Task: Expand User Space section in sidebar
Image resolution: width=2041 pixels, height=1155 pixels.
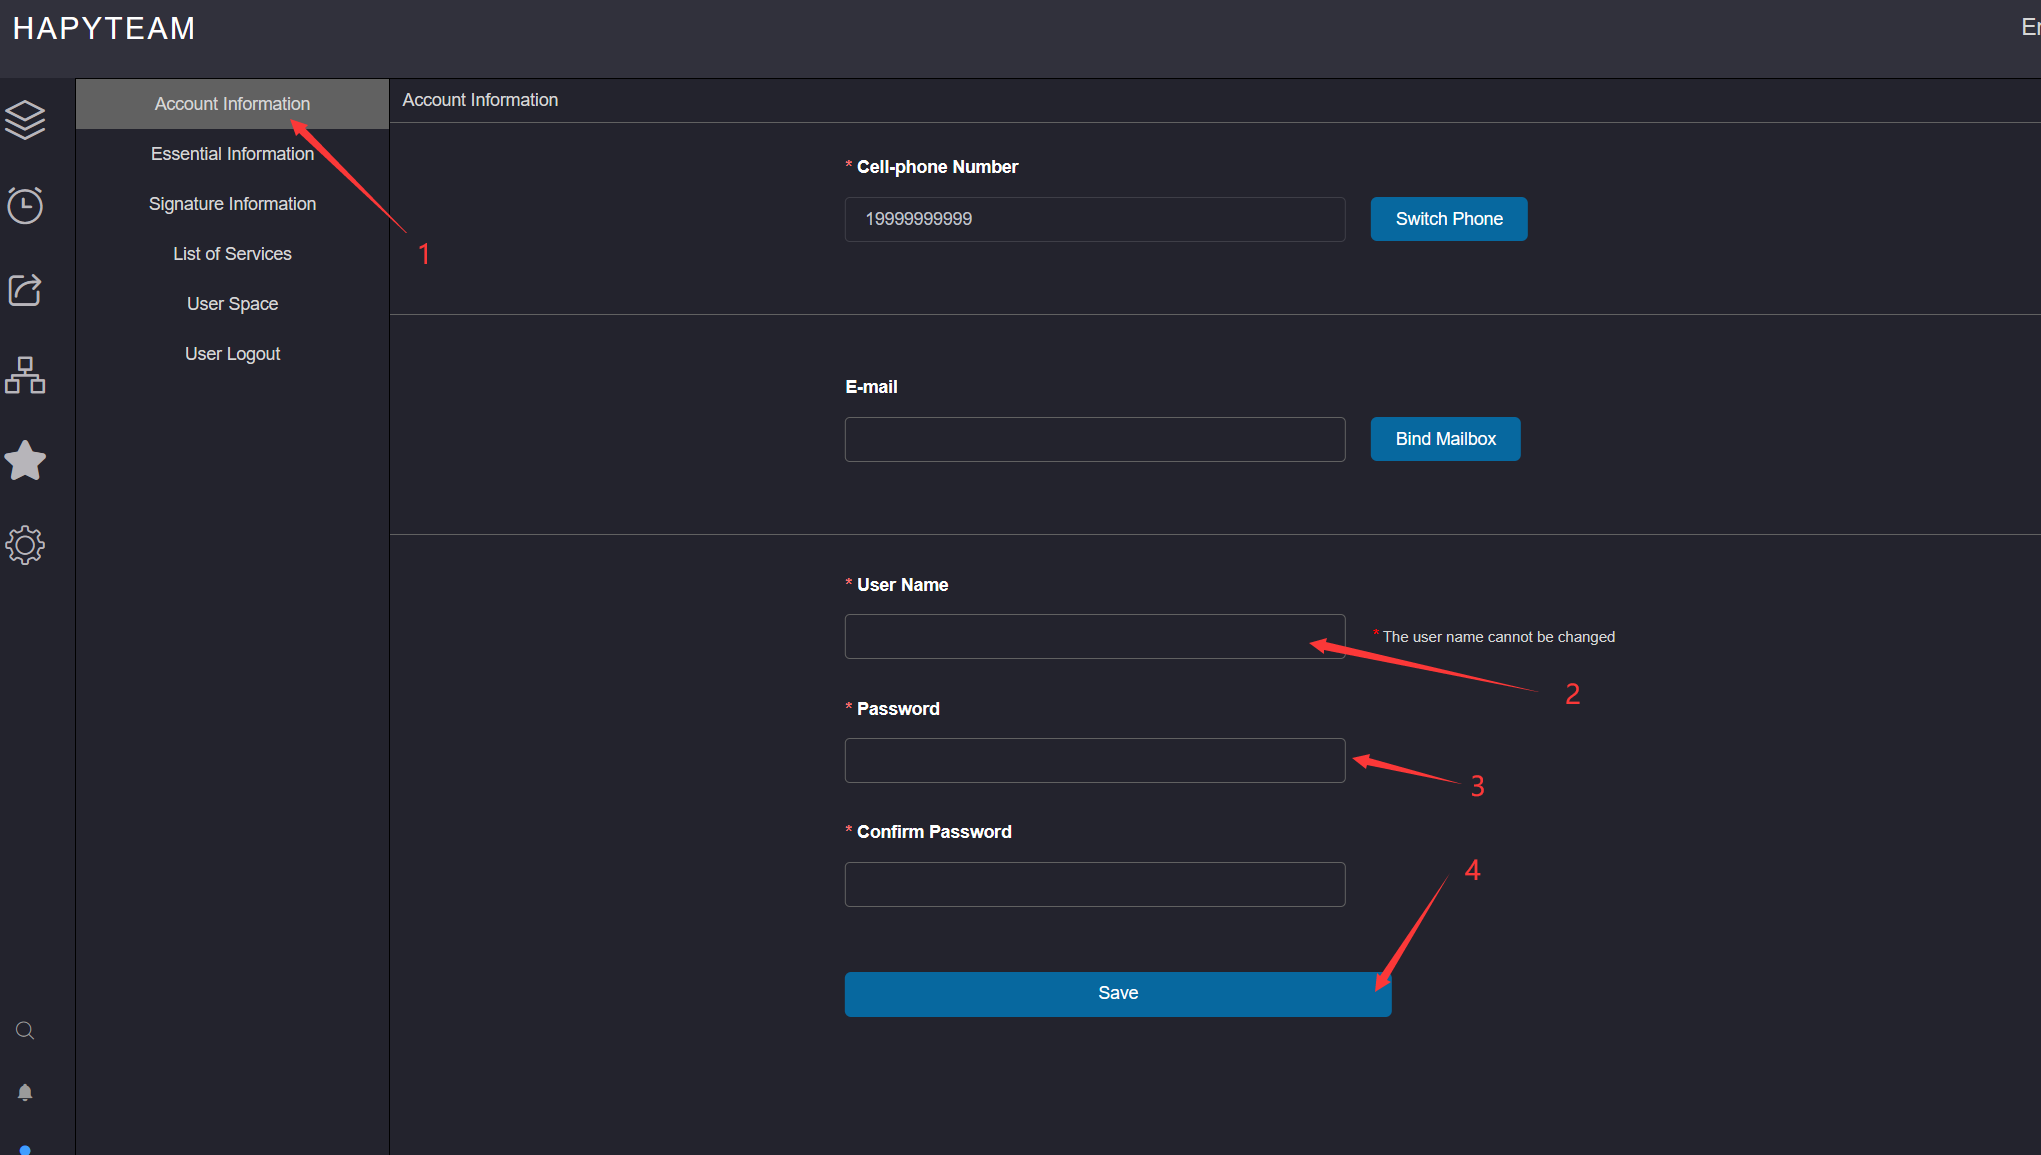Action: click(233, 304)
